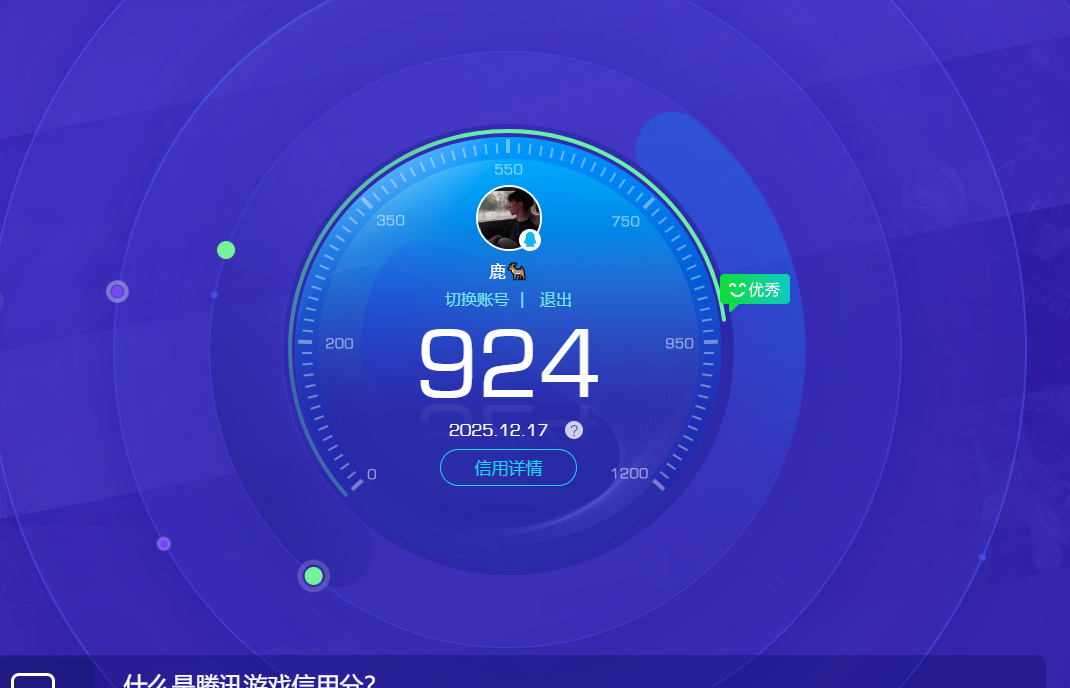Viewport: 1070px width, 688px height.
Task: Switch account via 切换账号 link
Action: click(x=476, y=300)
